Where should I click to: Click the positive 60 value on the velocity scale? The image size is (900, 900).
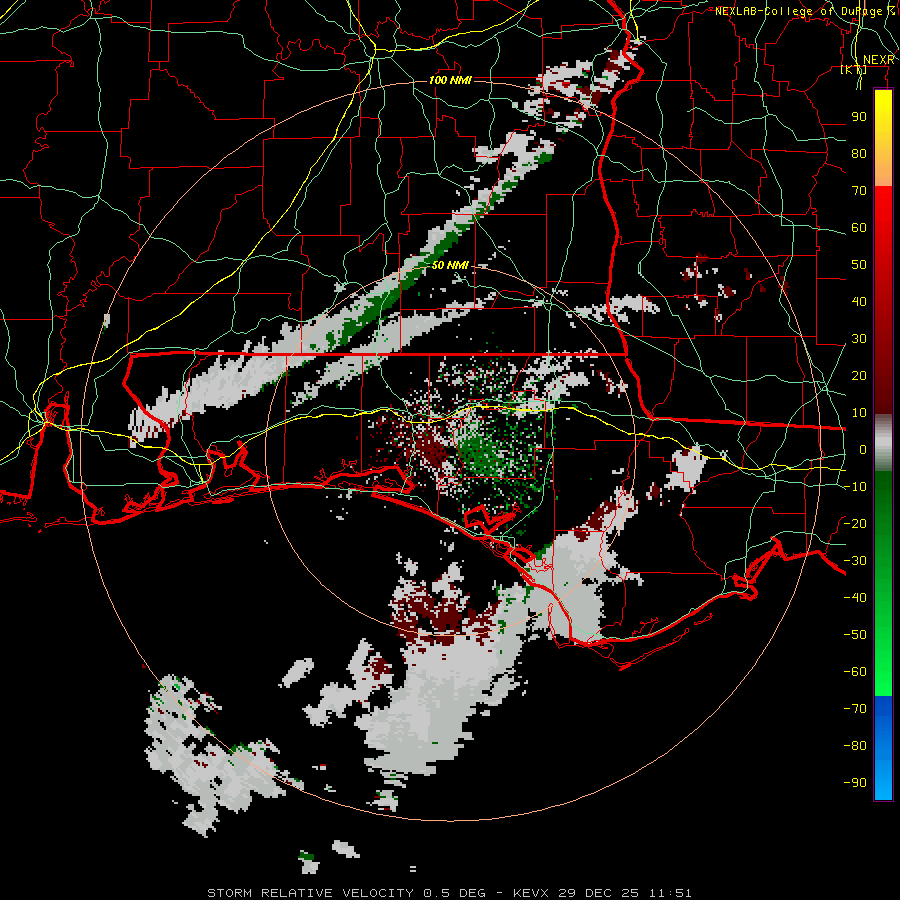click(859, 228)
